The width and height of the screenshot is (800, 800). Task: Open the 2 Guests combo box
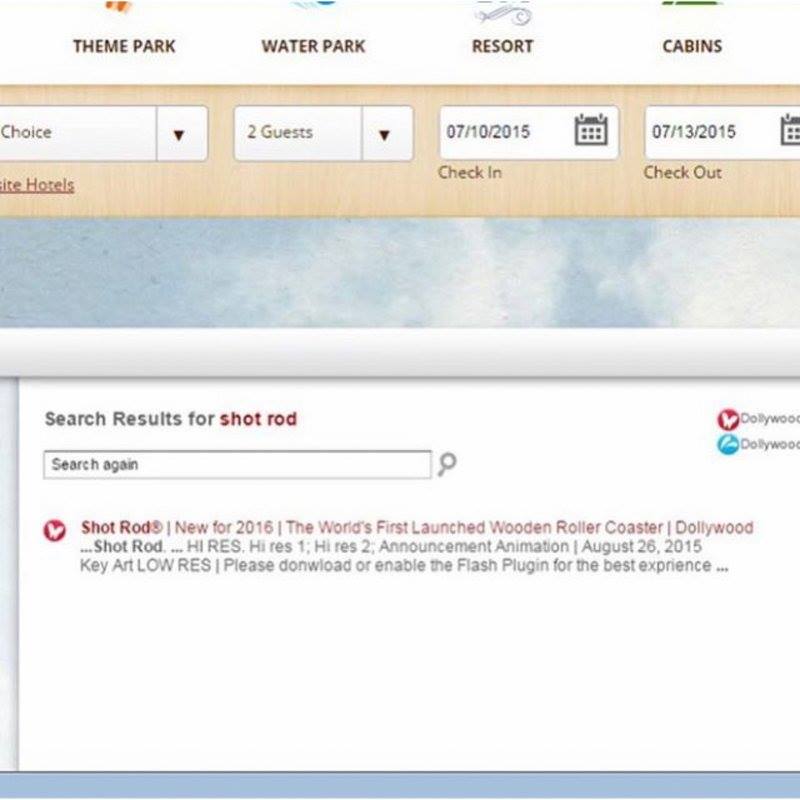pyautogui.click(x=296, y=133)
